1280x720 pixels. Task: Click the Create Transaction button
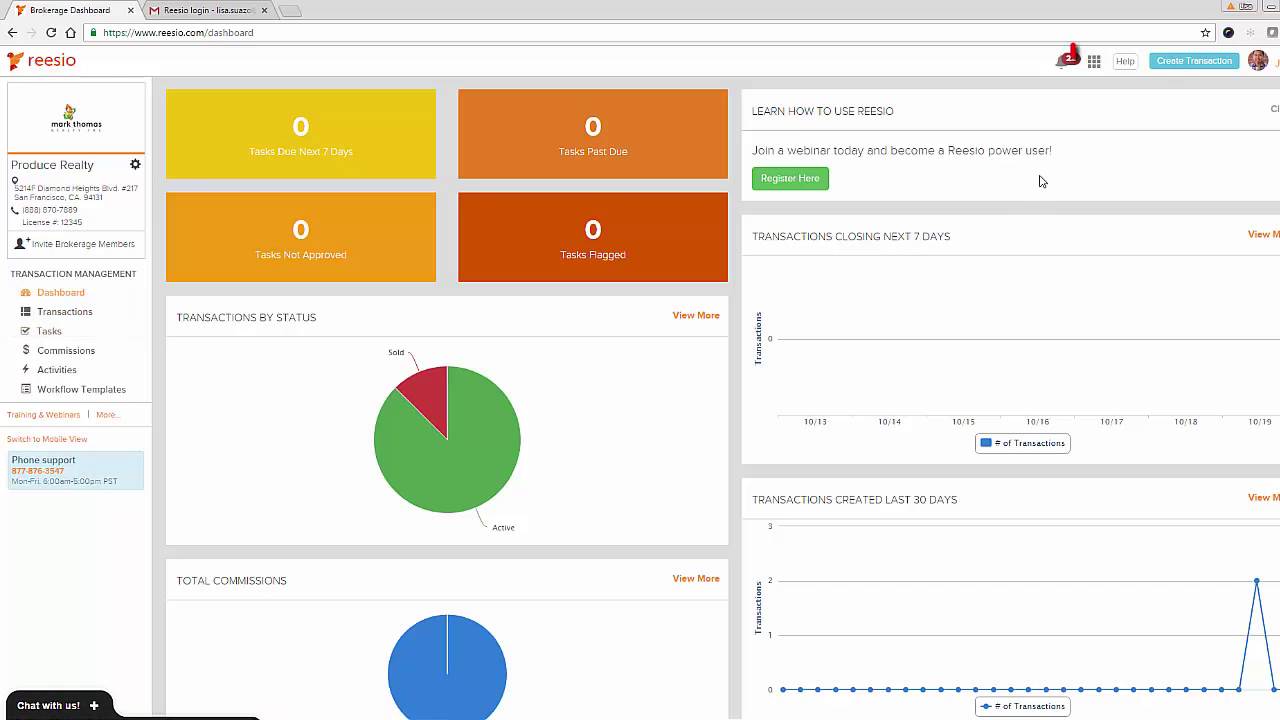tap(1194, 61)
